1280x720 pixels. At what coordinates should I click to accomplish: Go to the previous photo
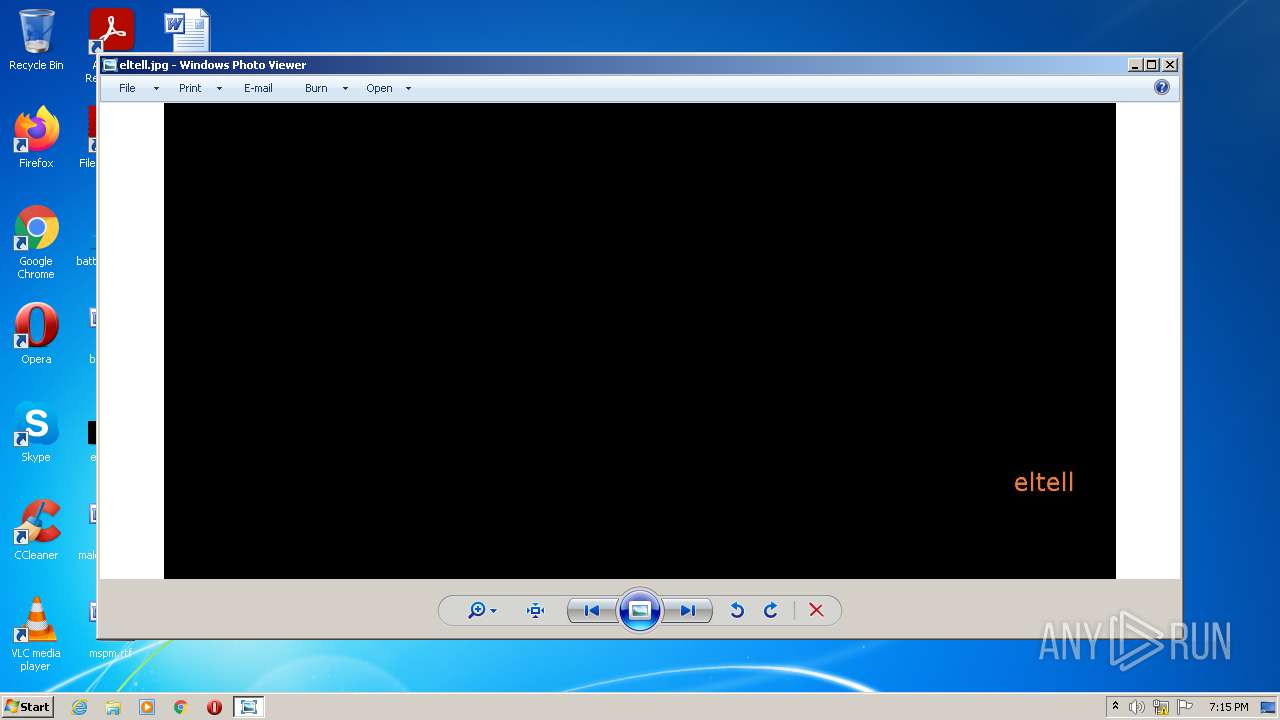click(592, 610)
